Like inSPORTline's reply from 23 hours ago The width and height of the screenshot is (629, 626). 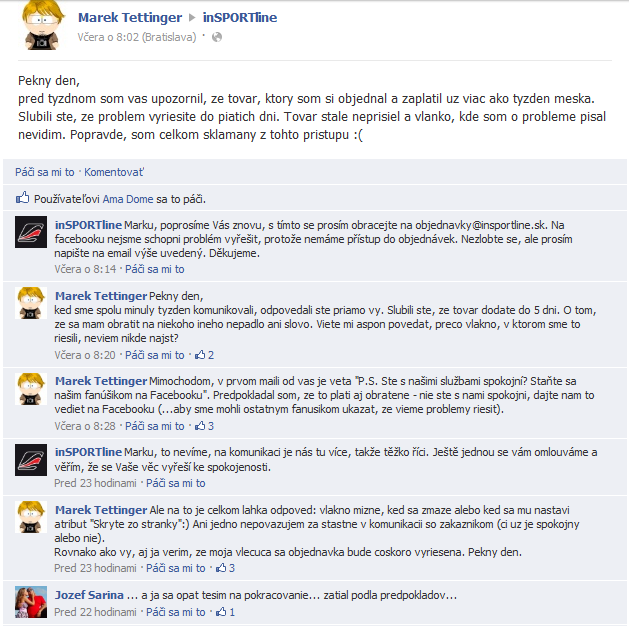pyautogui.click(x=175, y=483)
